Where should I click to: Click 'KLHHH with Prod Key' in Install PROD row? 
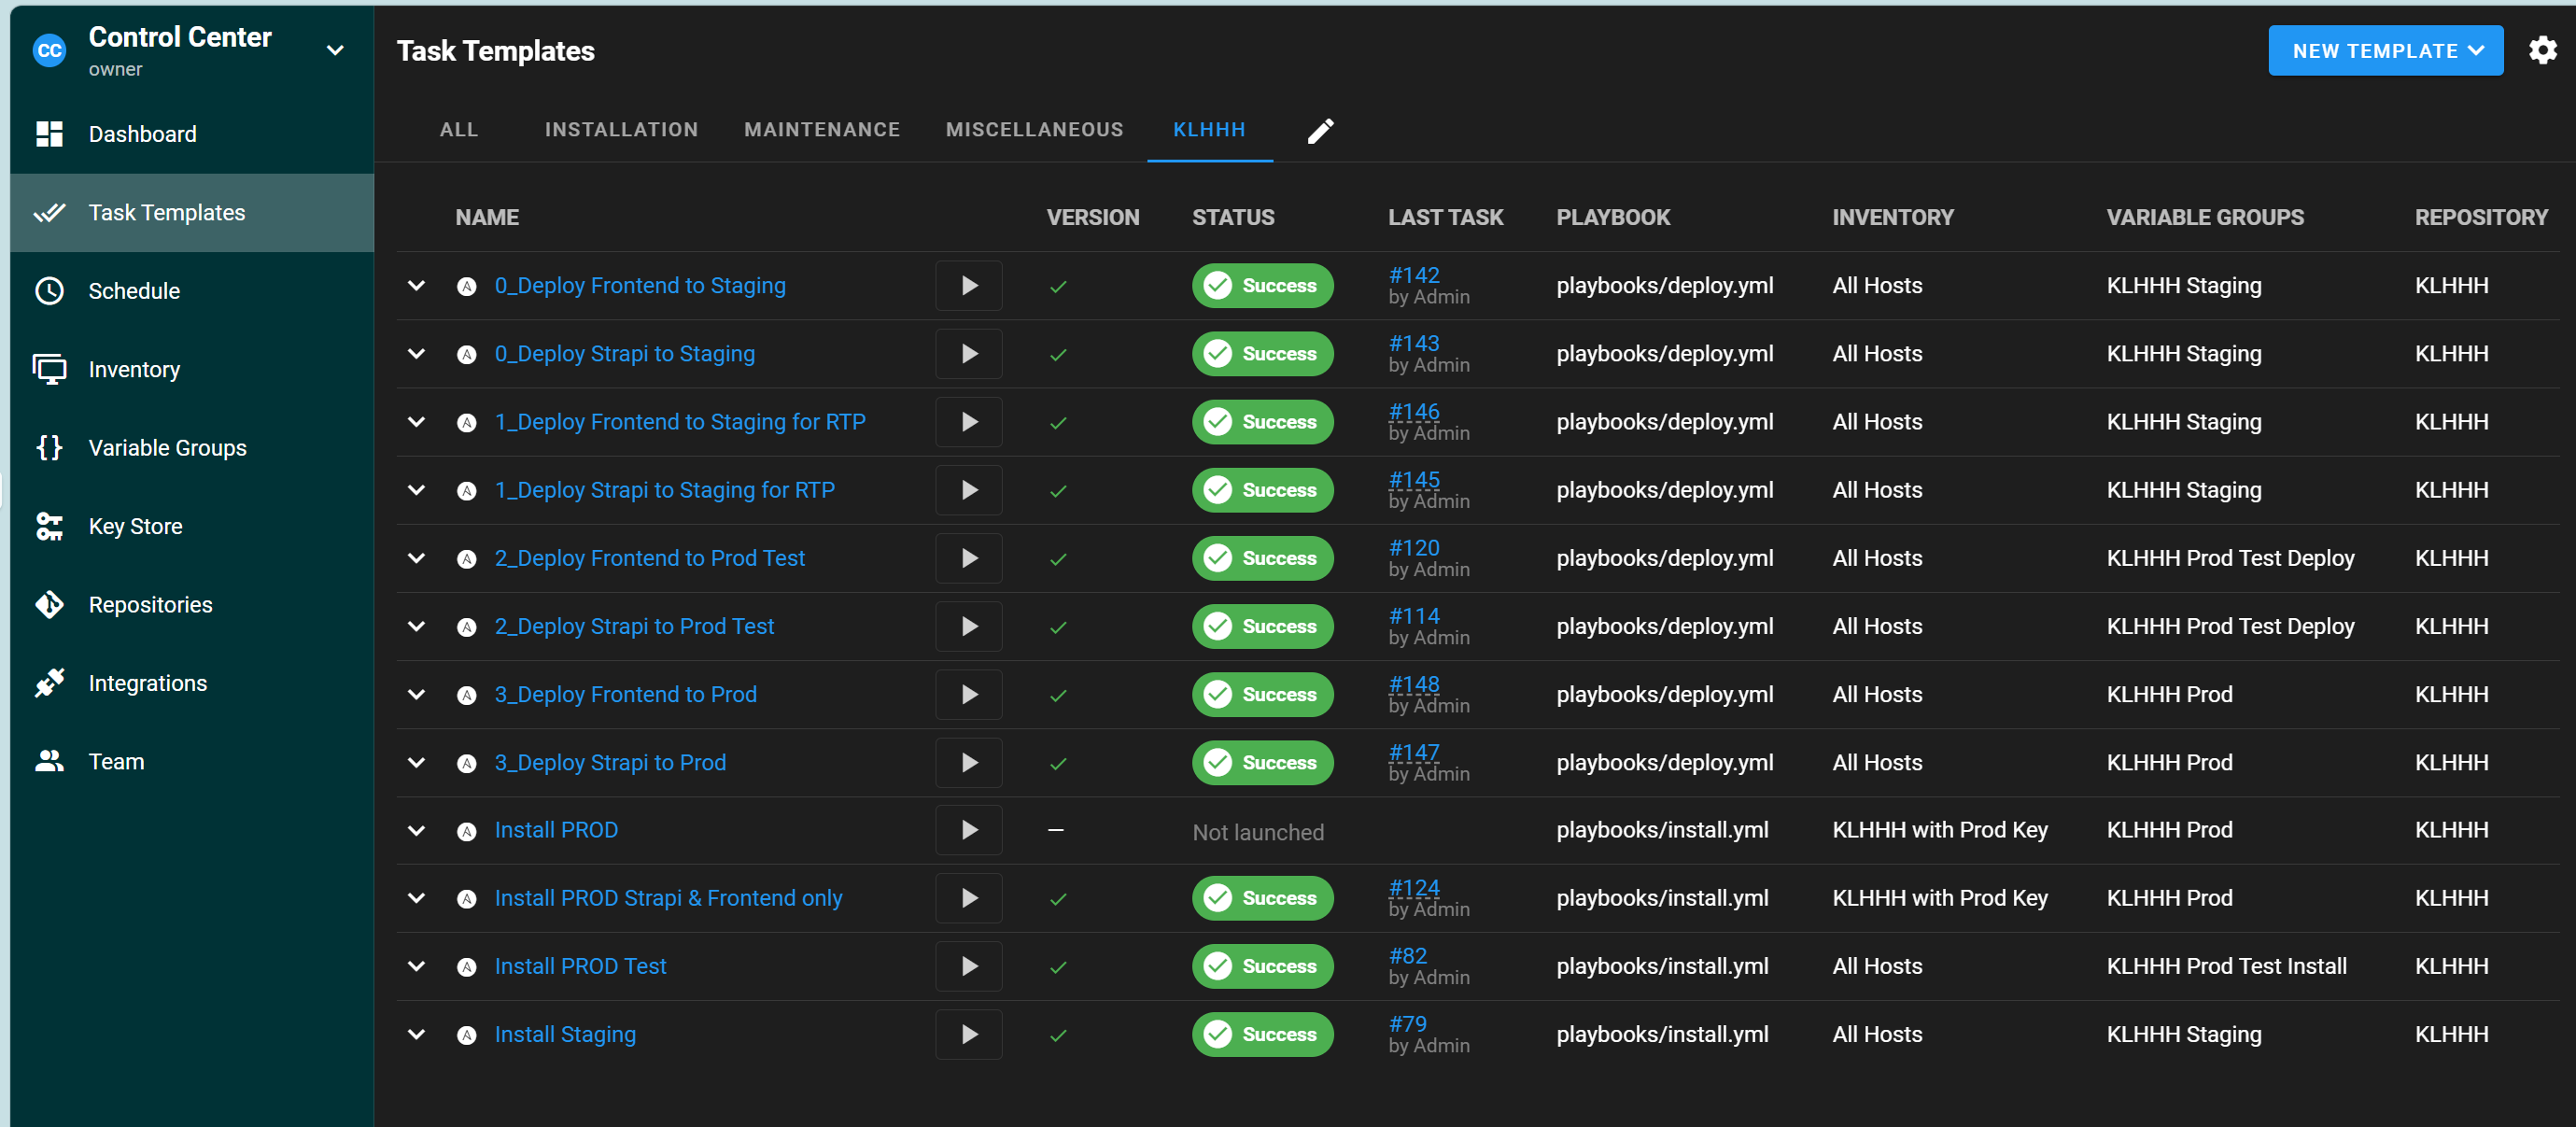1939,830
